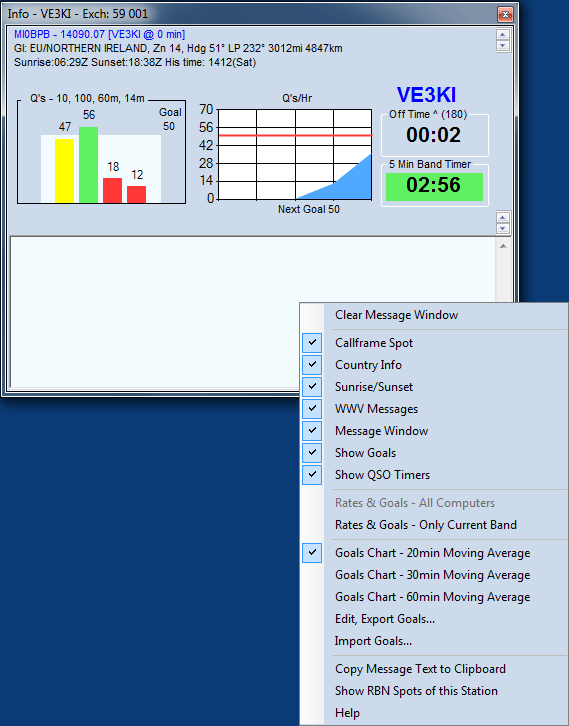569x726 pixels.
Task: Click the green 5 Min Band Timer
Action: coord(434,187)
